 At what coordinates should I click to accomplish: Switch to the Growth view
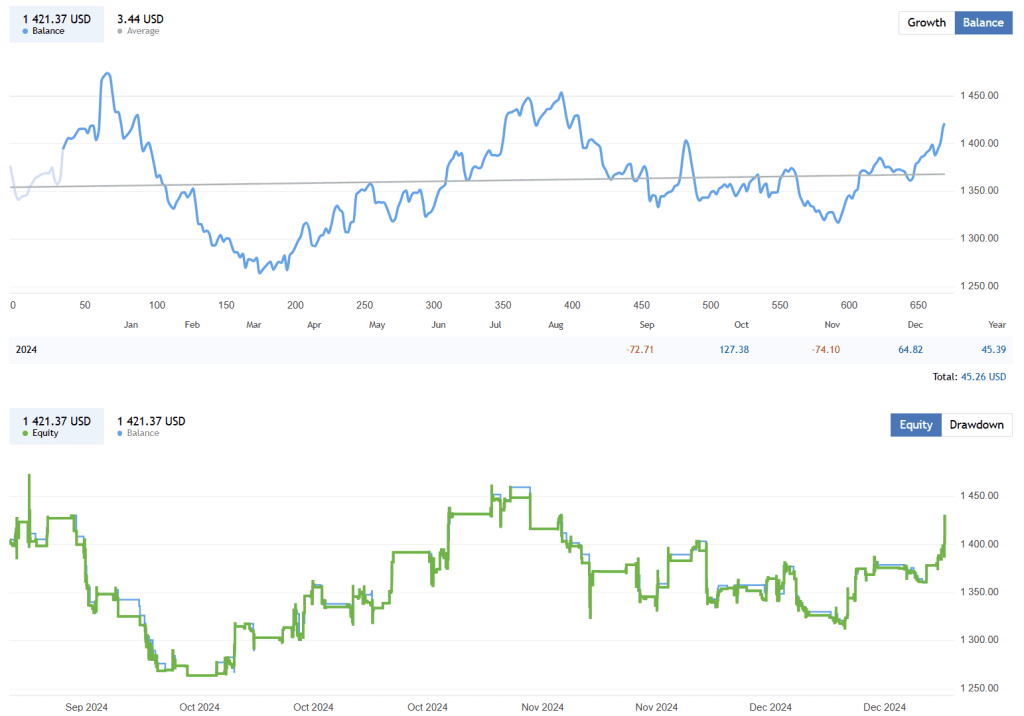point(926,22)
